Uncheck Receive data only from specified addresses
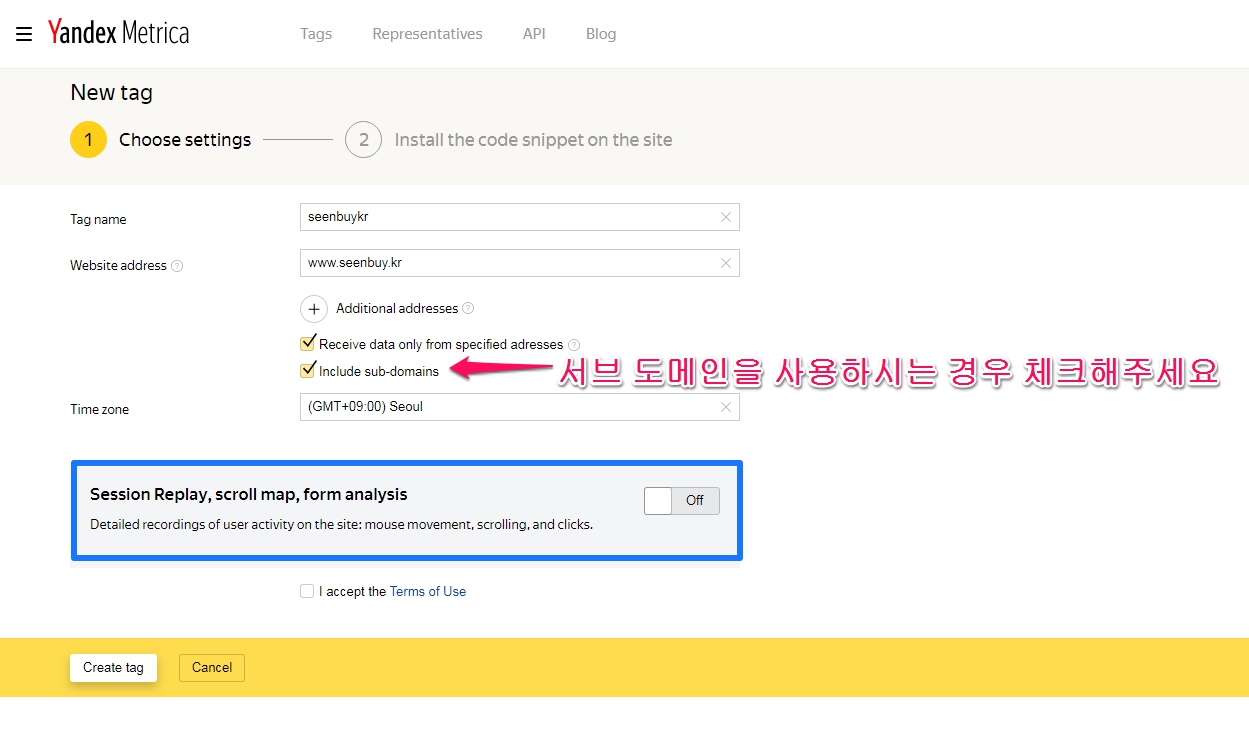The width and height of the screenshot is (1249, 745). tap(308, 344)
